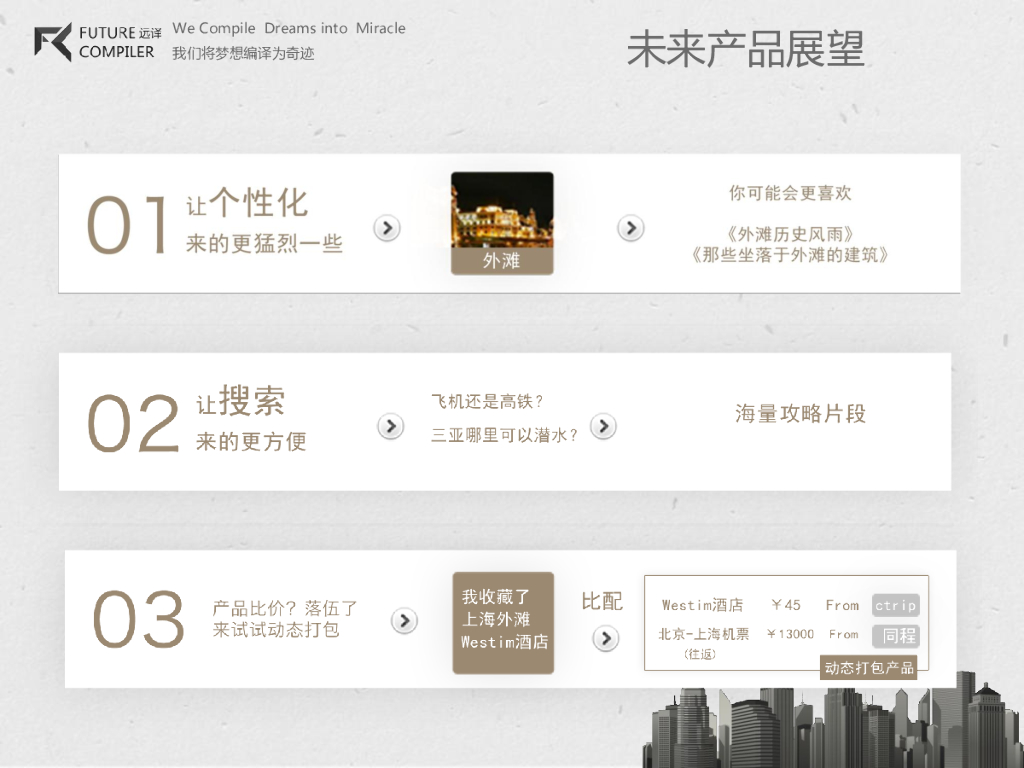Click the 让搜索 heading

tap(240, 401)
